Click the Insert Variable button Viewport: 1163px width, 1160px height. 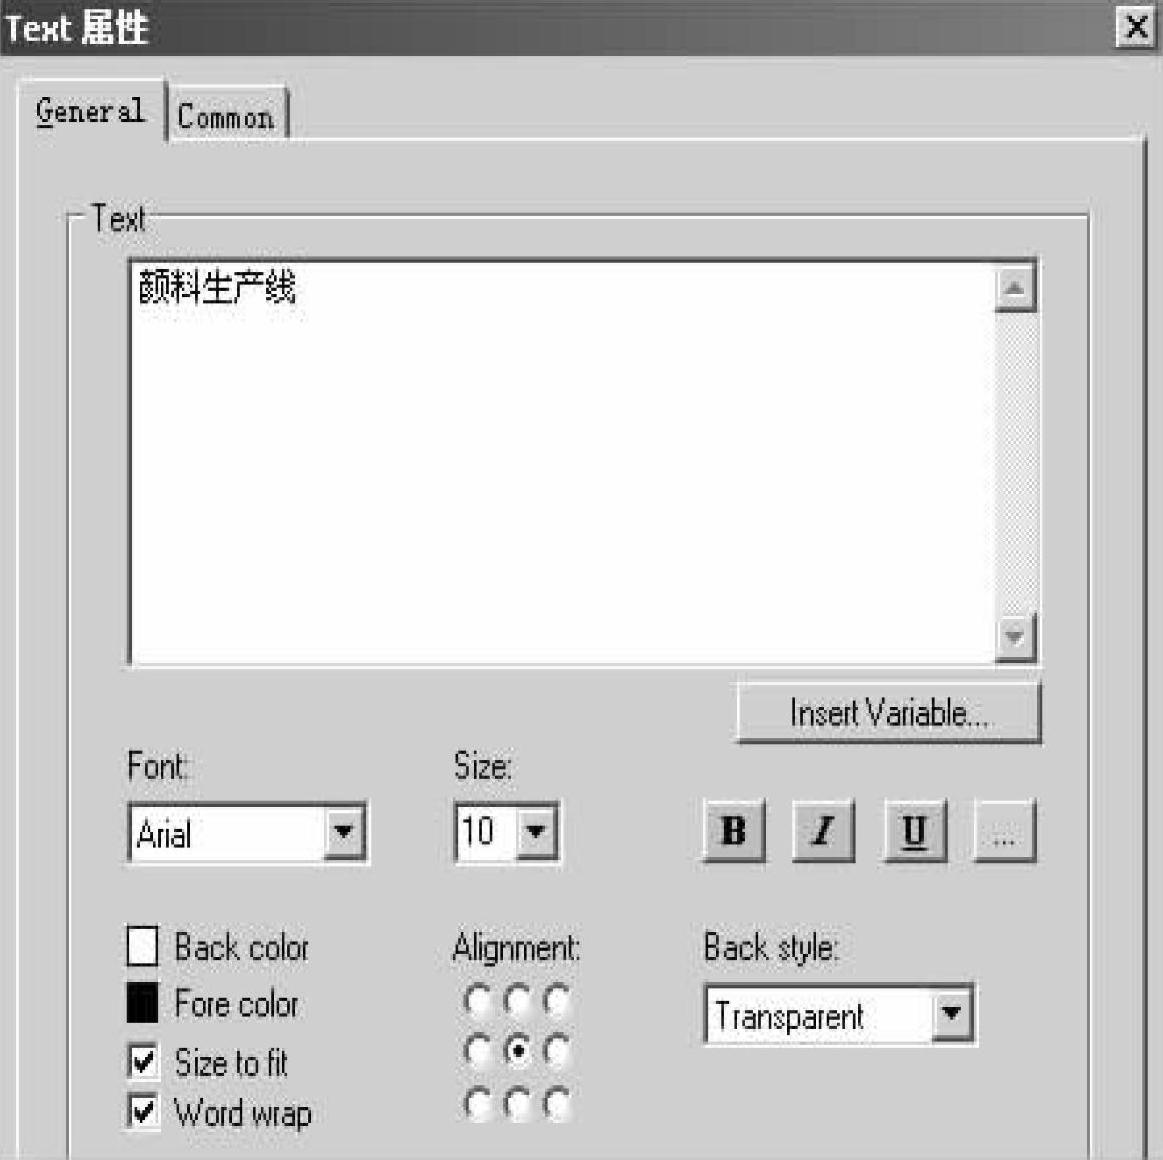[888, 713]
